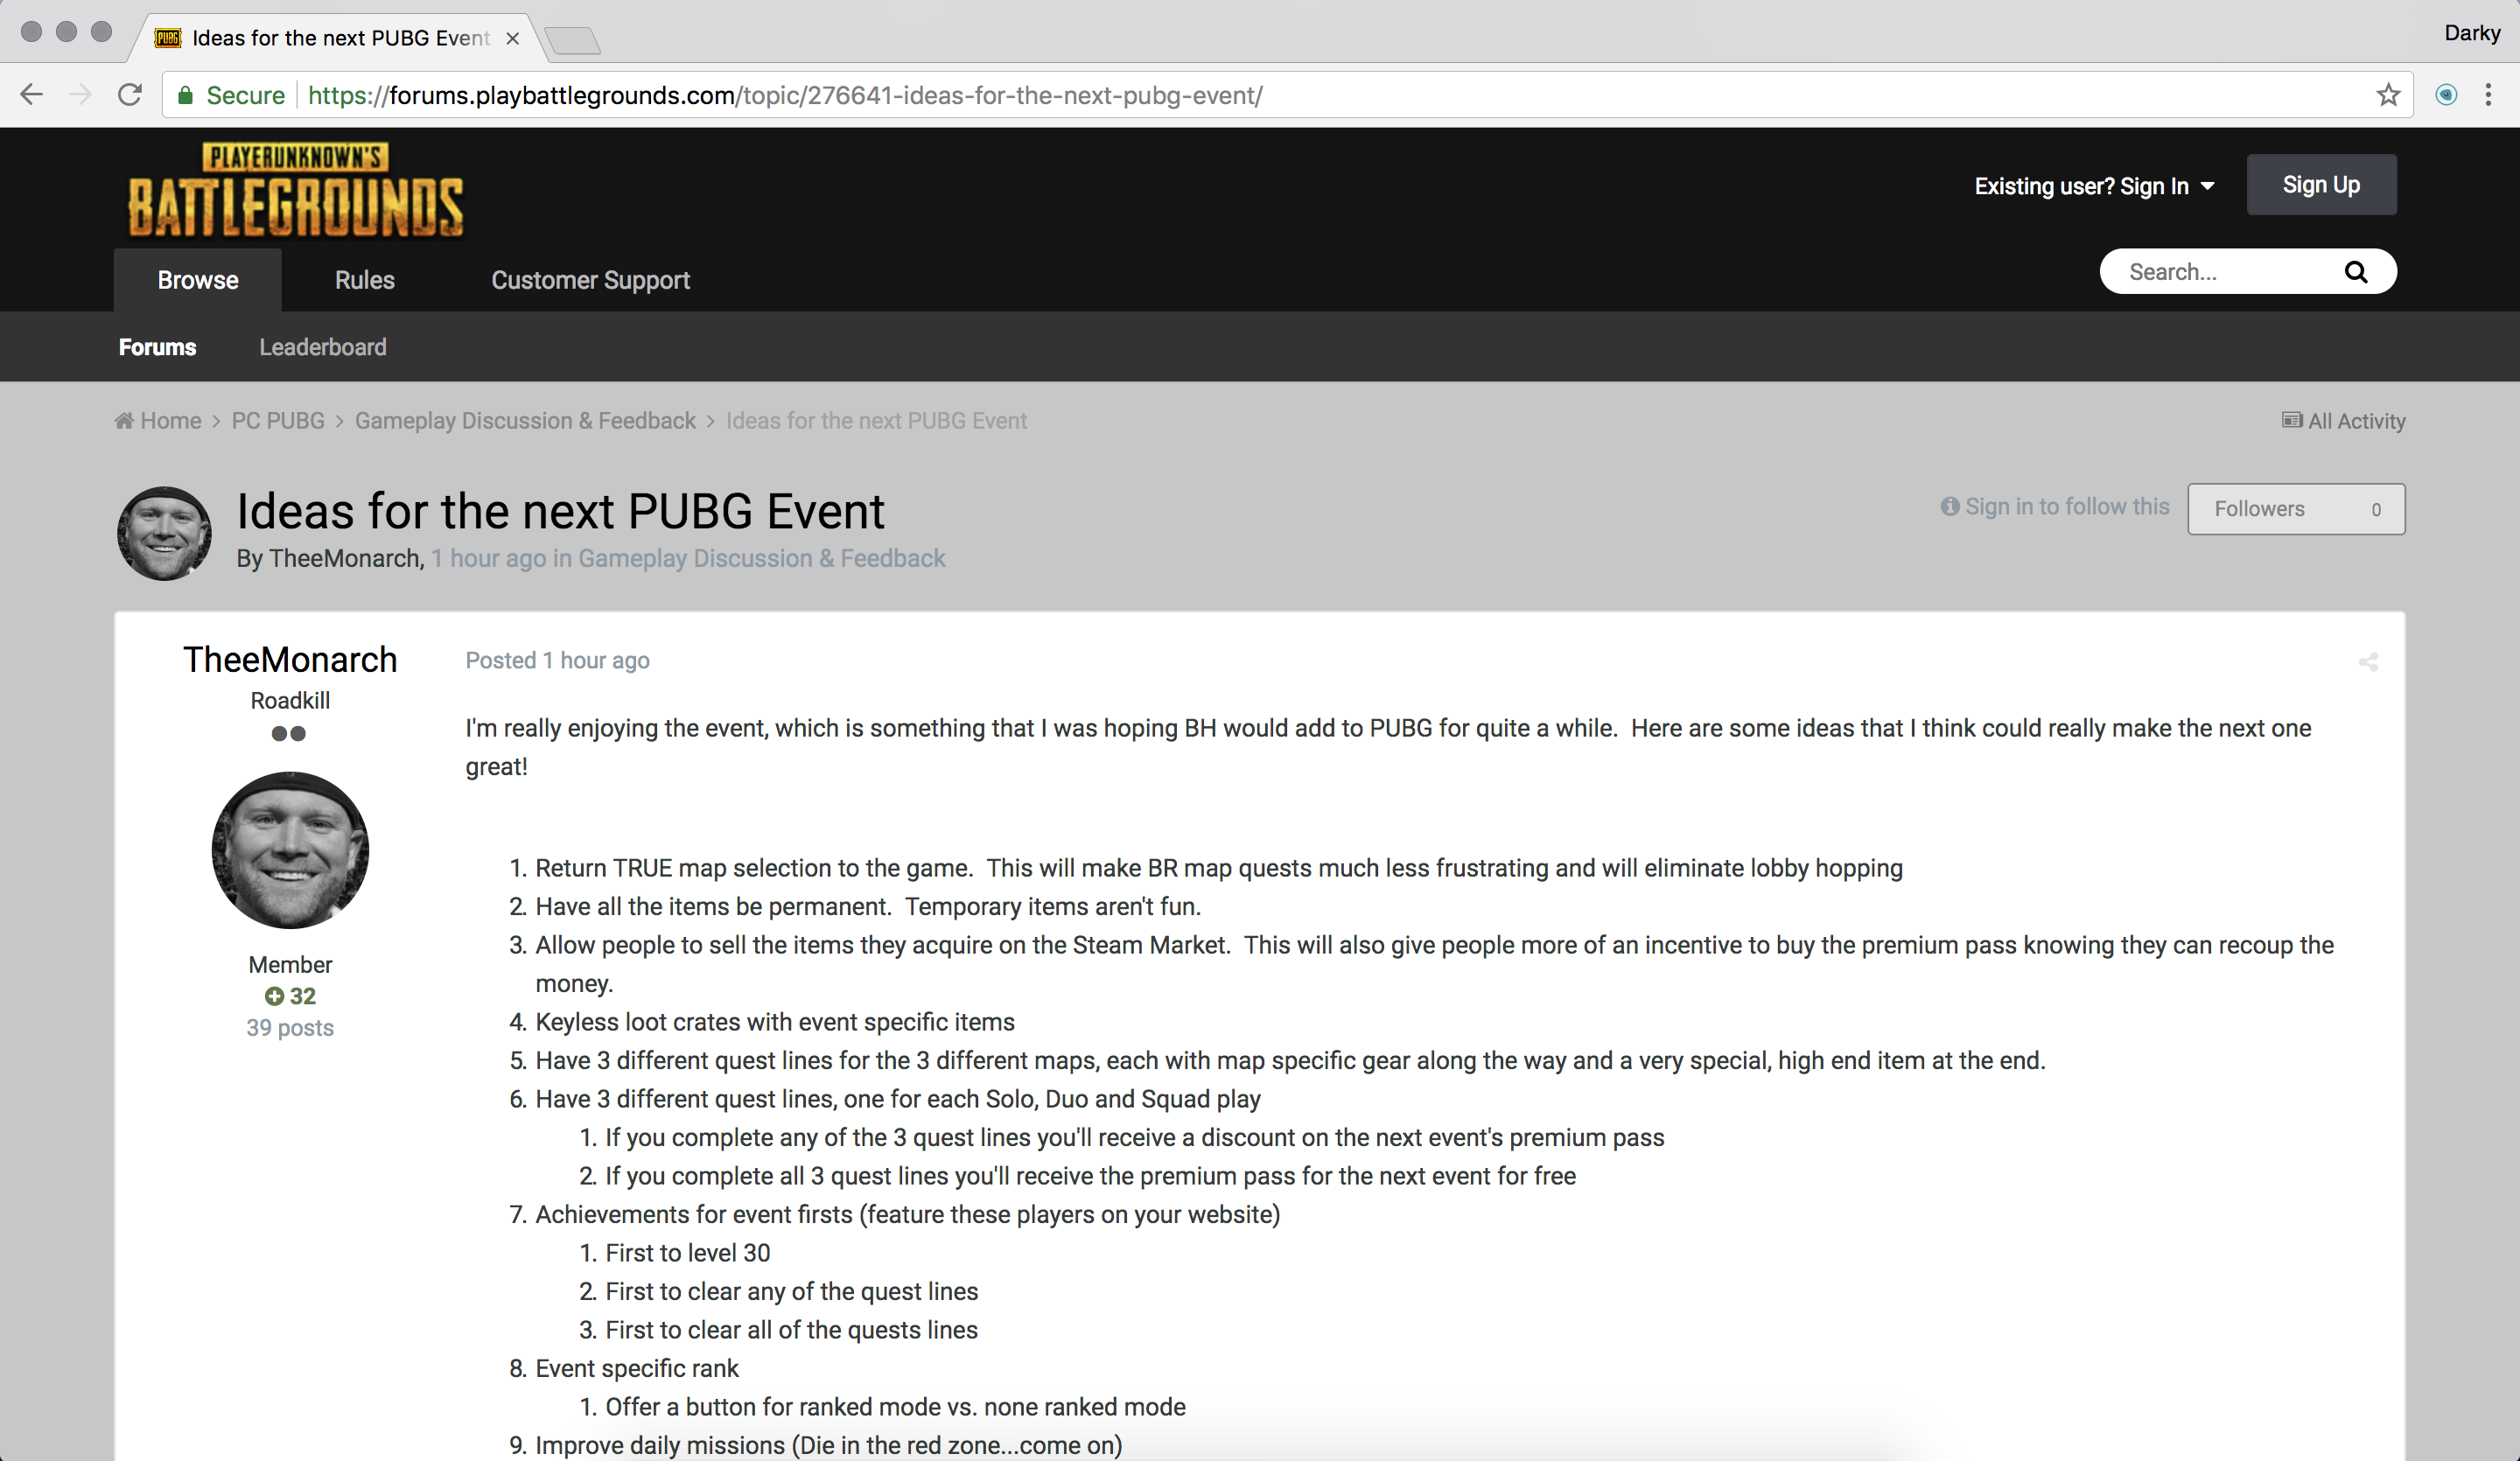Click TheeMonarch username in post sidebar
This screenshot has width=2520, height=1461.
pos(290,660)
